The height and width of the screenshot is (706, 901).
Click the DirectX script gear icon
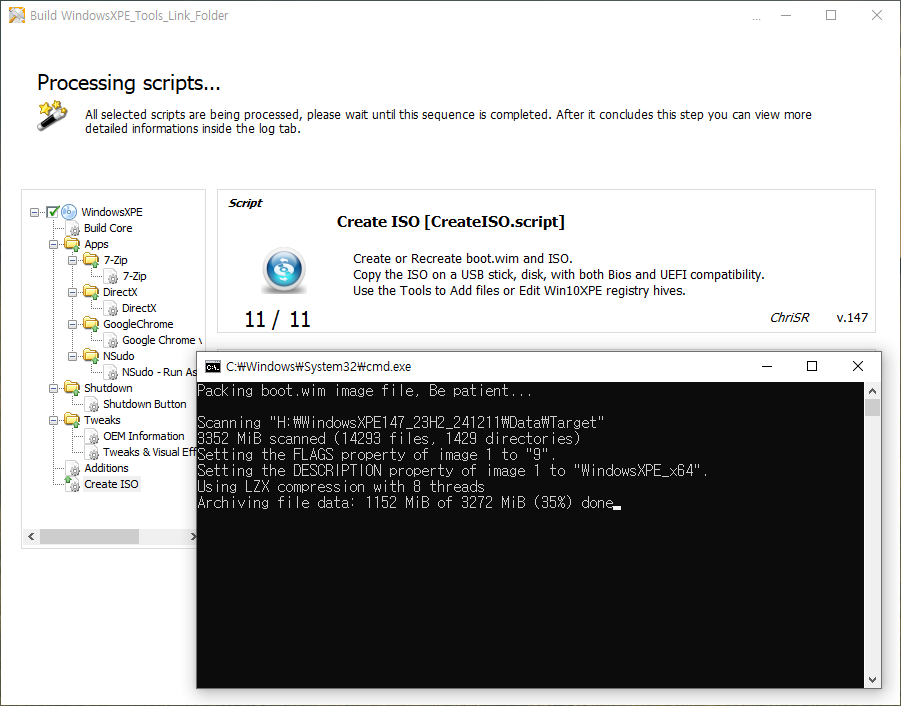[111, 309]
